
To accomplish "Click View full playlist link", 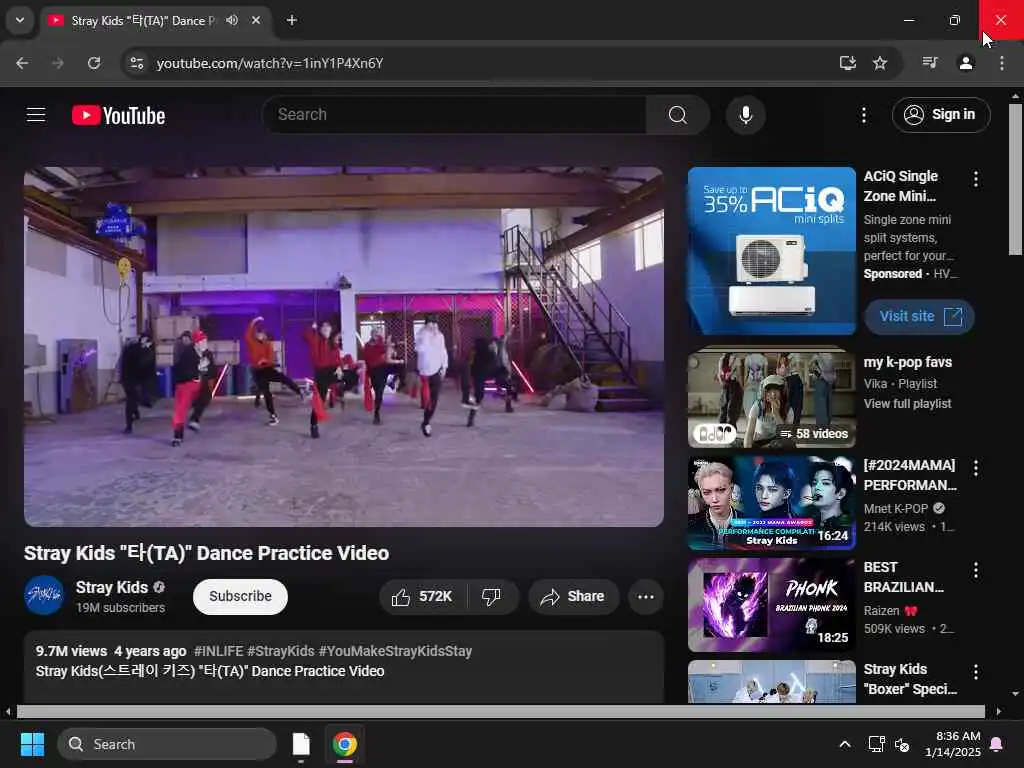I will [x=907, y=404].
